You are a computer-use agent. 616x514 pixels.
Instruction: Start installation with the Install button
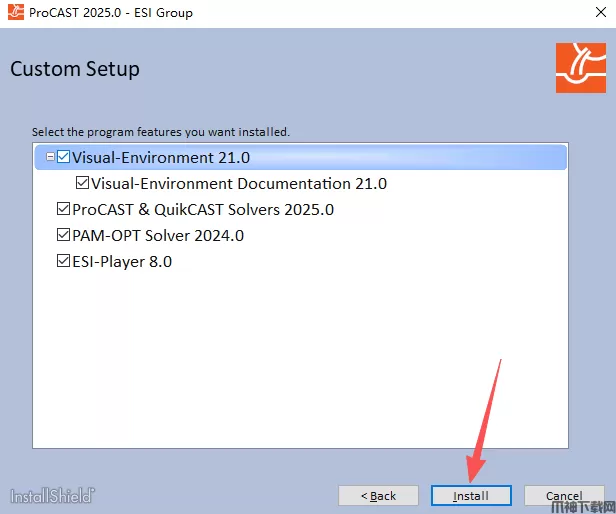click(x=471, y=496)
